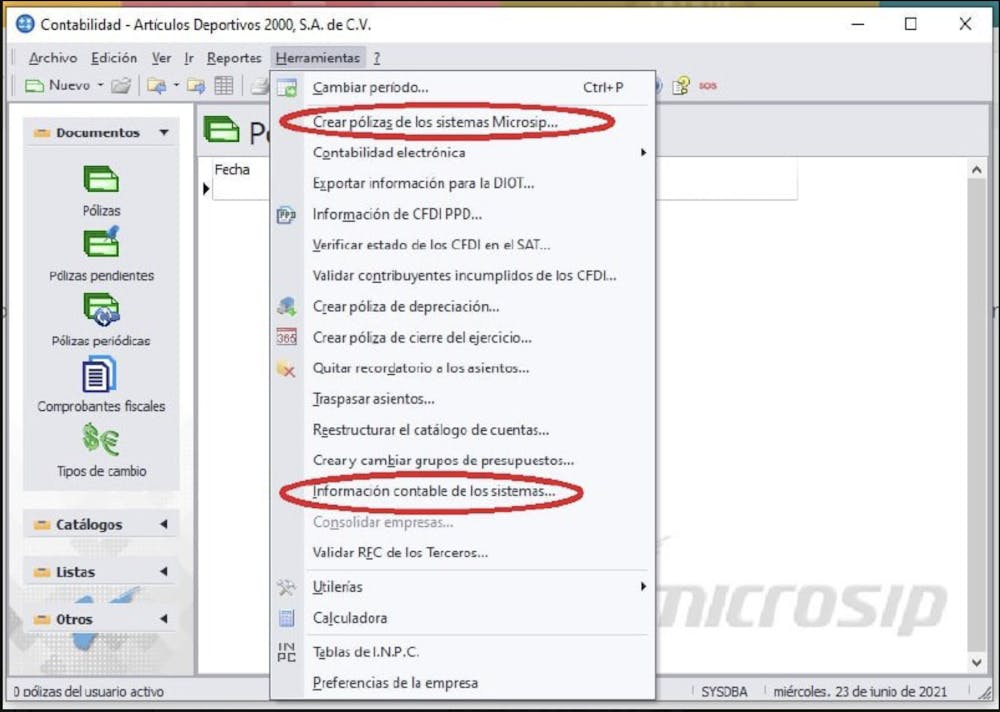The height and width of the screenshot is (712, 1000).
Task: Choose Crear pólizas de los sistemas Microsip
Action: pyautogui.click(x=463, y=122)
